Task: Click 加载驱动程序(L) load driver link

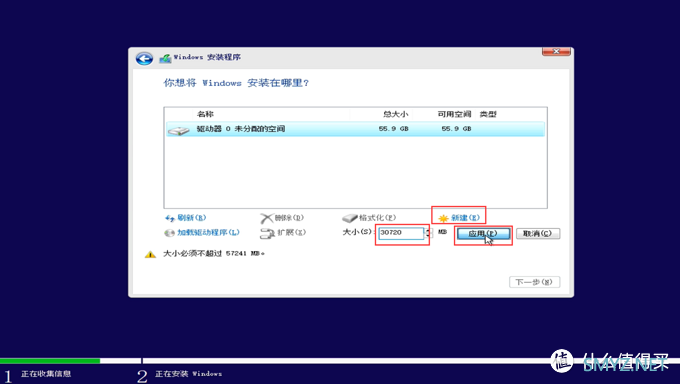Action: (208, 233)
